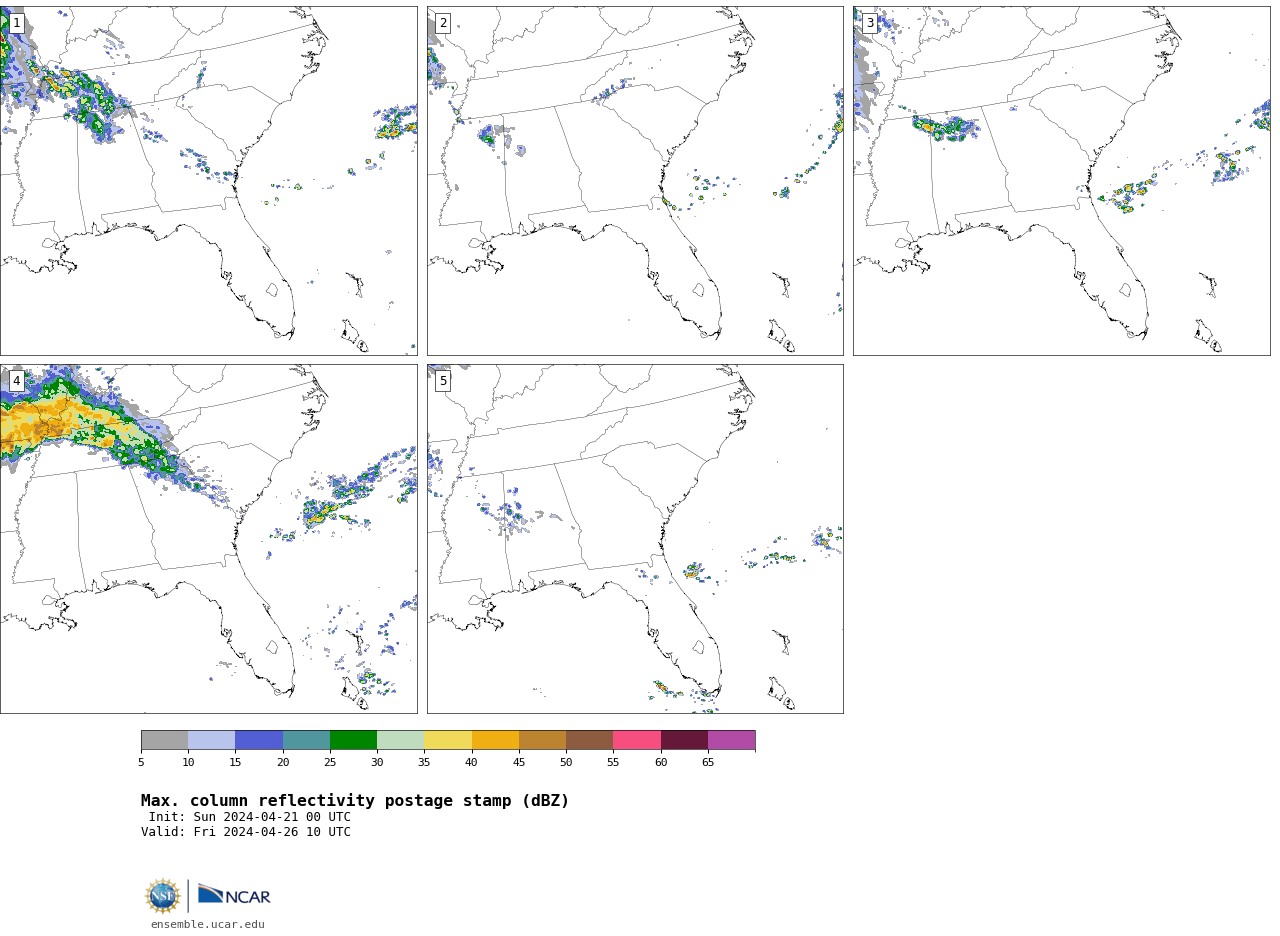The image size is (1280, 936).
Task: Click the colorbar tick label 5
Action: click(141, 763)
